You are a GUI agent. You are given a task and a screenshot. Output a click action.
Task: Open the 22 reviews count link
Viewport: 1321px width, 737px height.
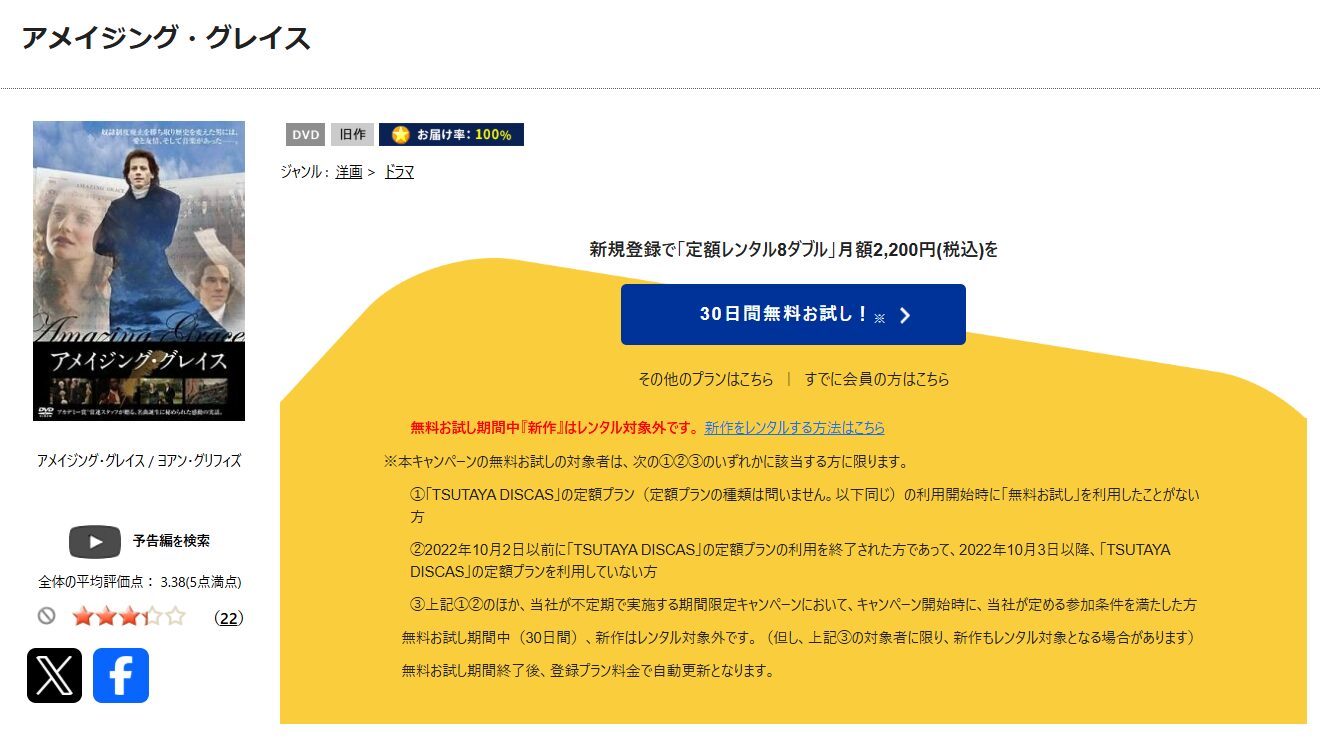click(x=229, y=618)
